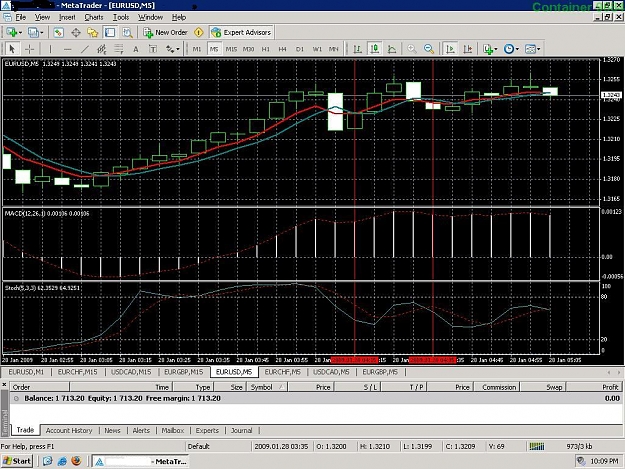Viewport: 625px width, 469px height.
Task: Switch to D1 timeframe
Action: [x=300, y=49]
